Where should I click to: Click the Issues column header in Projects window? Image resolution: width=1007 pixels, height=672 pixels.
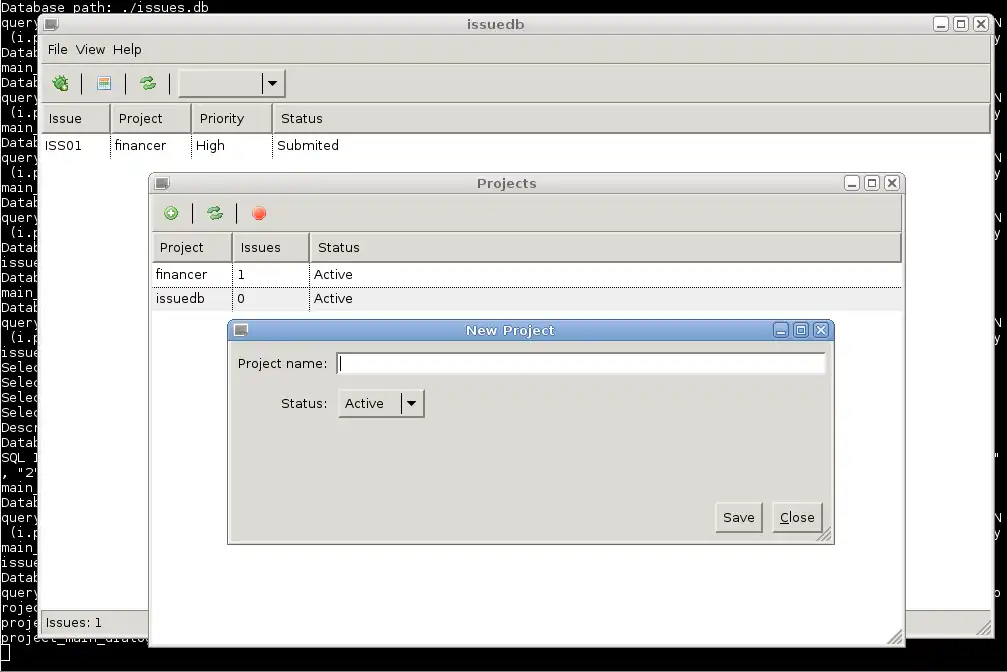pyautogui.click(x=270, y=247)
